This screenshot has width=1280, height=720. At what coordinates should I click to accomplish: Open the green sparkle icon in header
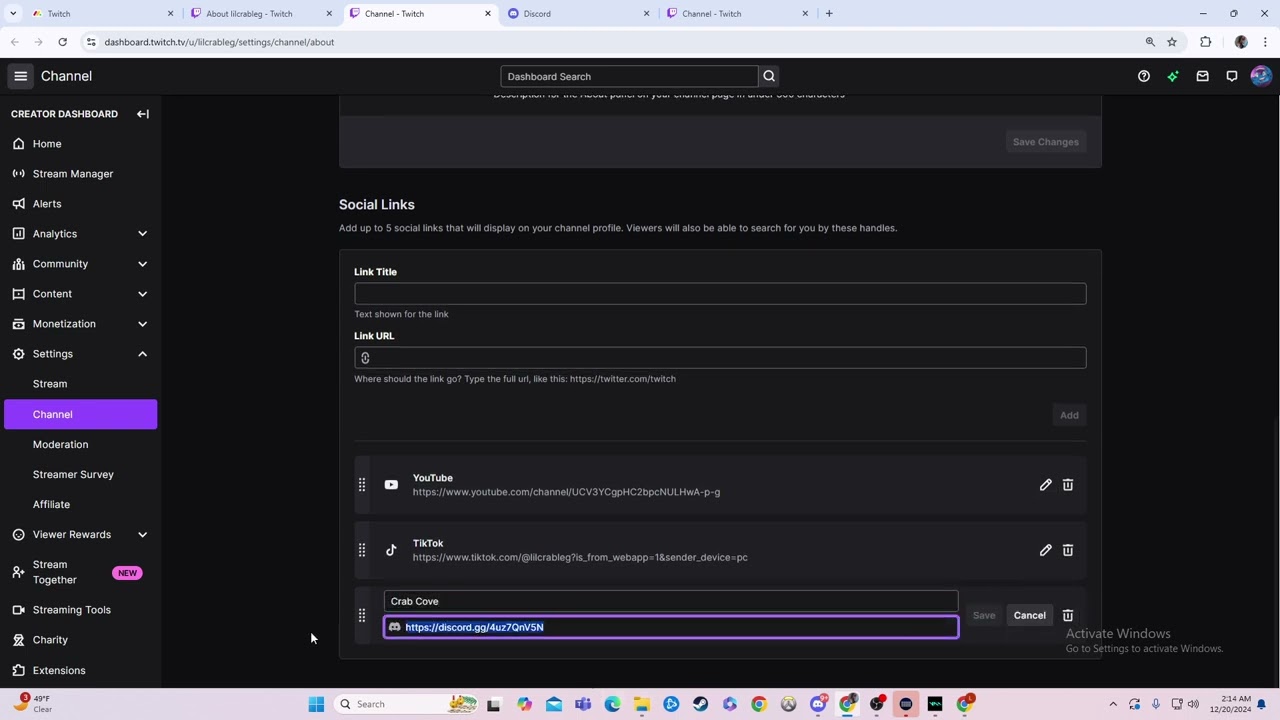(x=1173, y=76)
